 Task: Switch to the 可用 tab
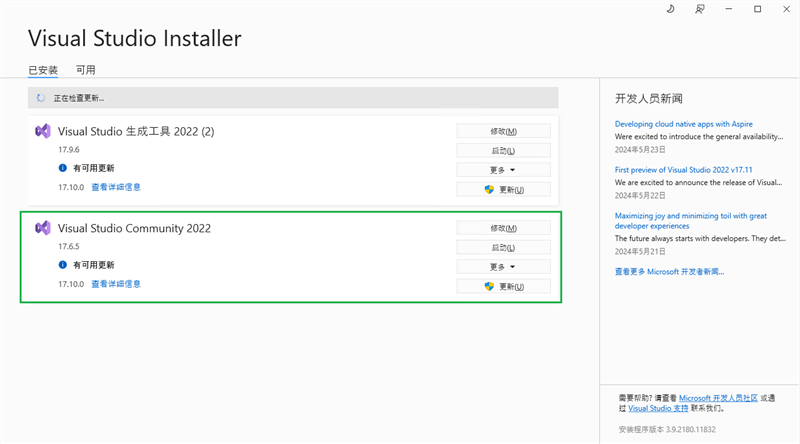tap(86, 70)
